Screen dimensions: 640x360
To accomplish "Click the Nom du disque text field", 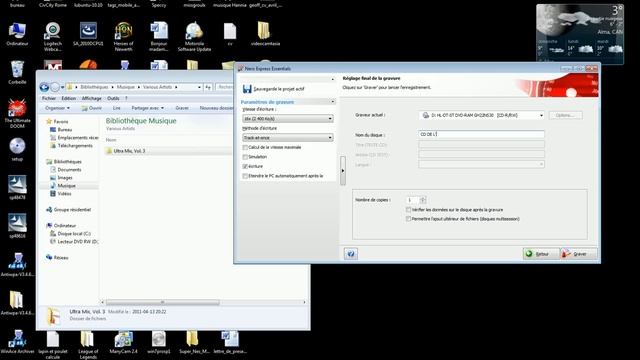I will point(482,134).
